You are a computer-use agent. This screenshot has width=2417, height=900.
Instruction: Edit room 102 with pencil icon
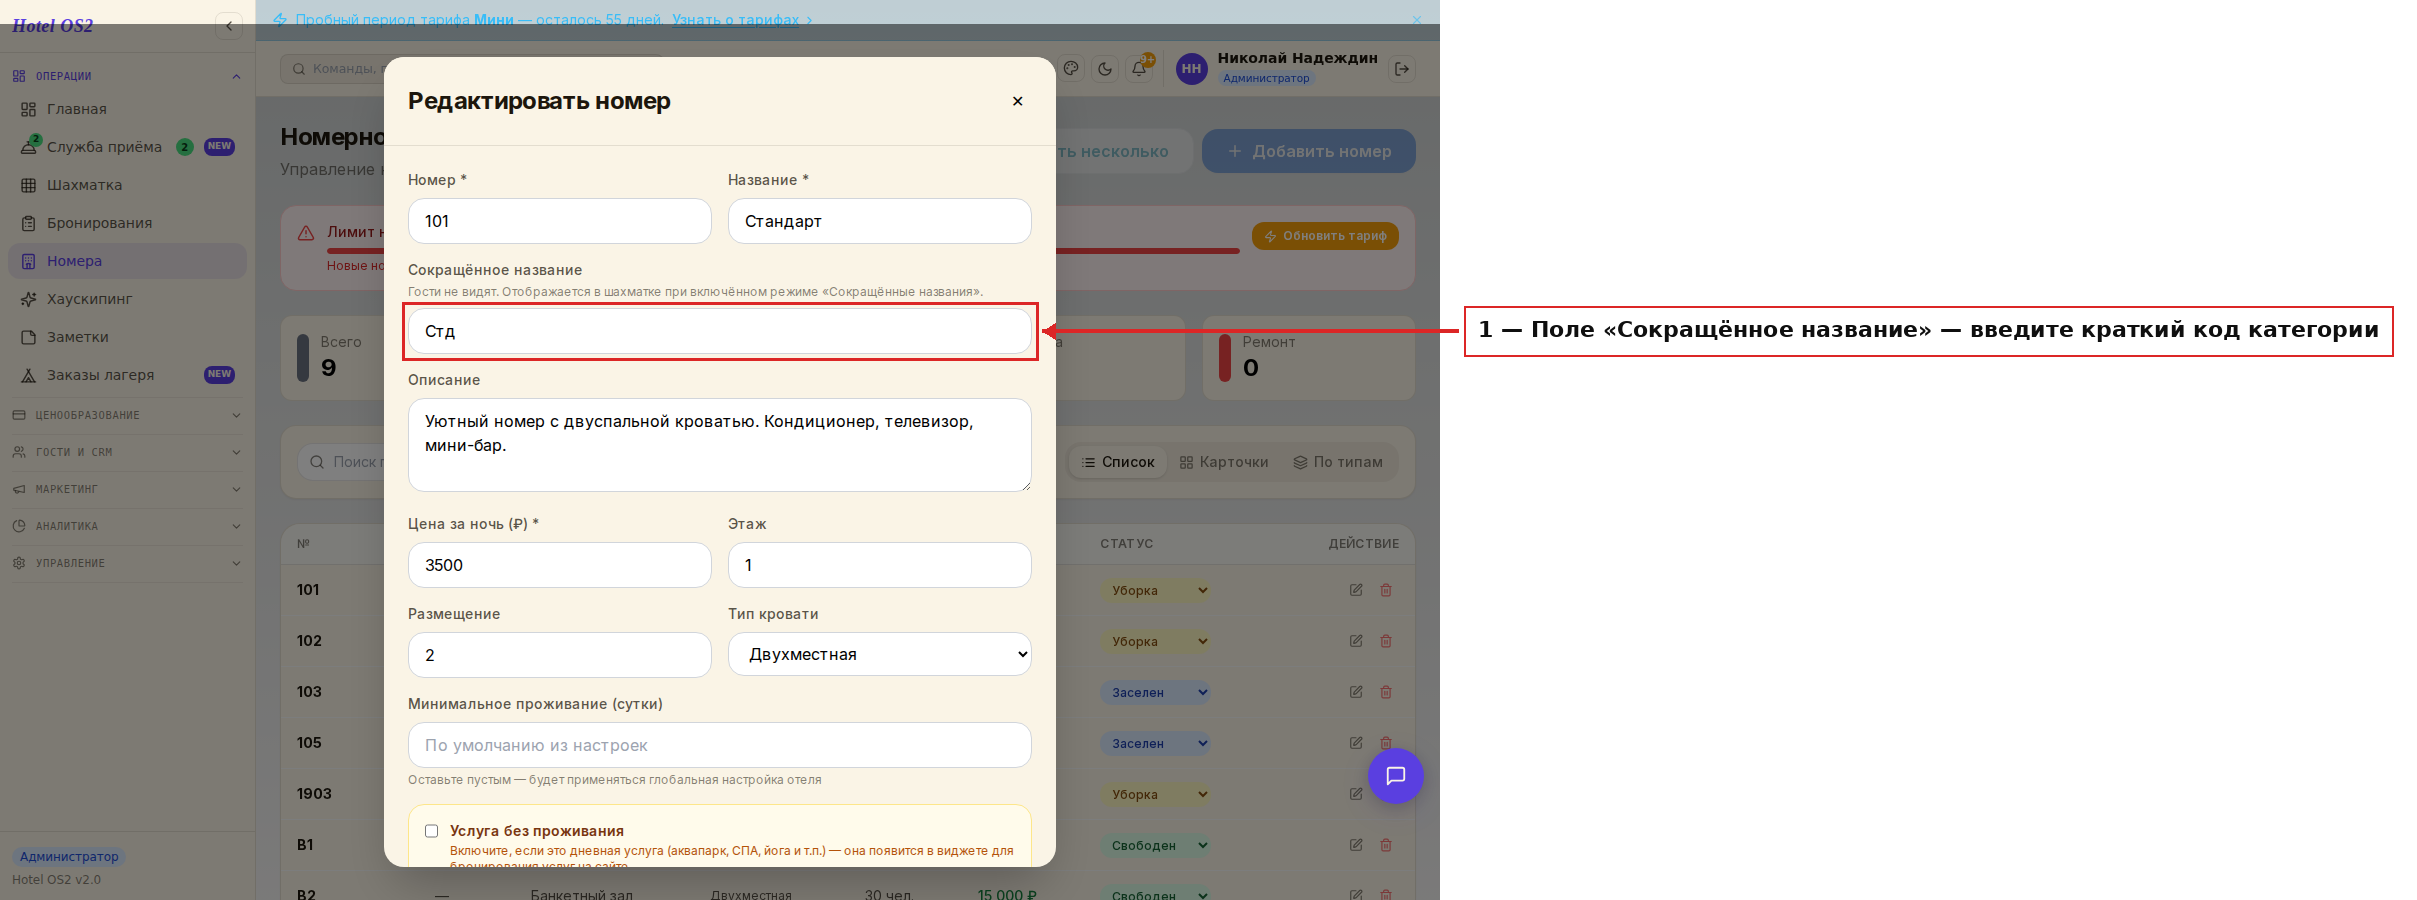pyautogui.click(x=1356, y=641)
